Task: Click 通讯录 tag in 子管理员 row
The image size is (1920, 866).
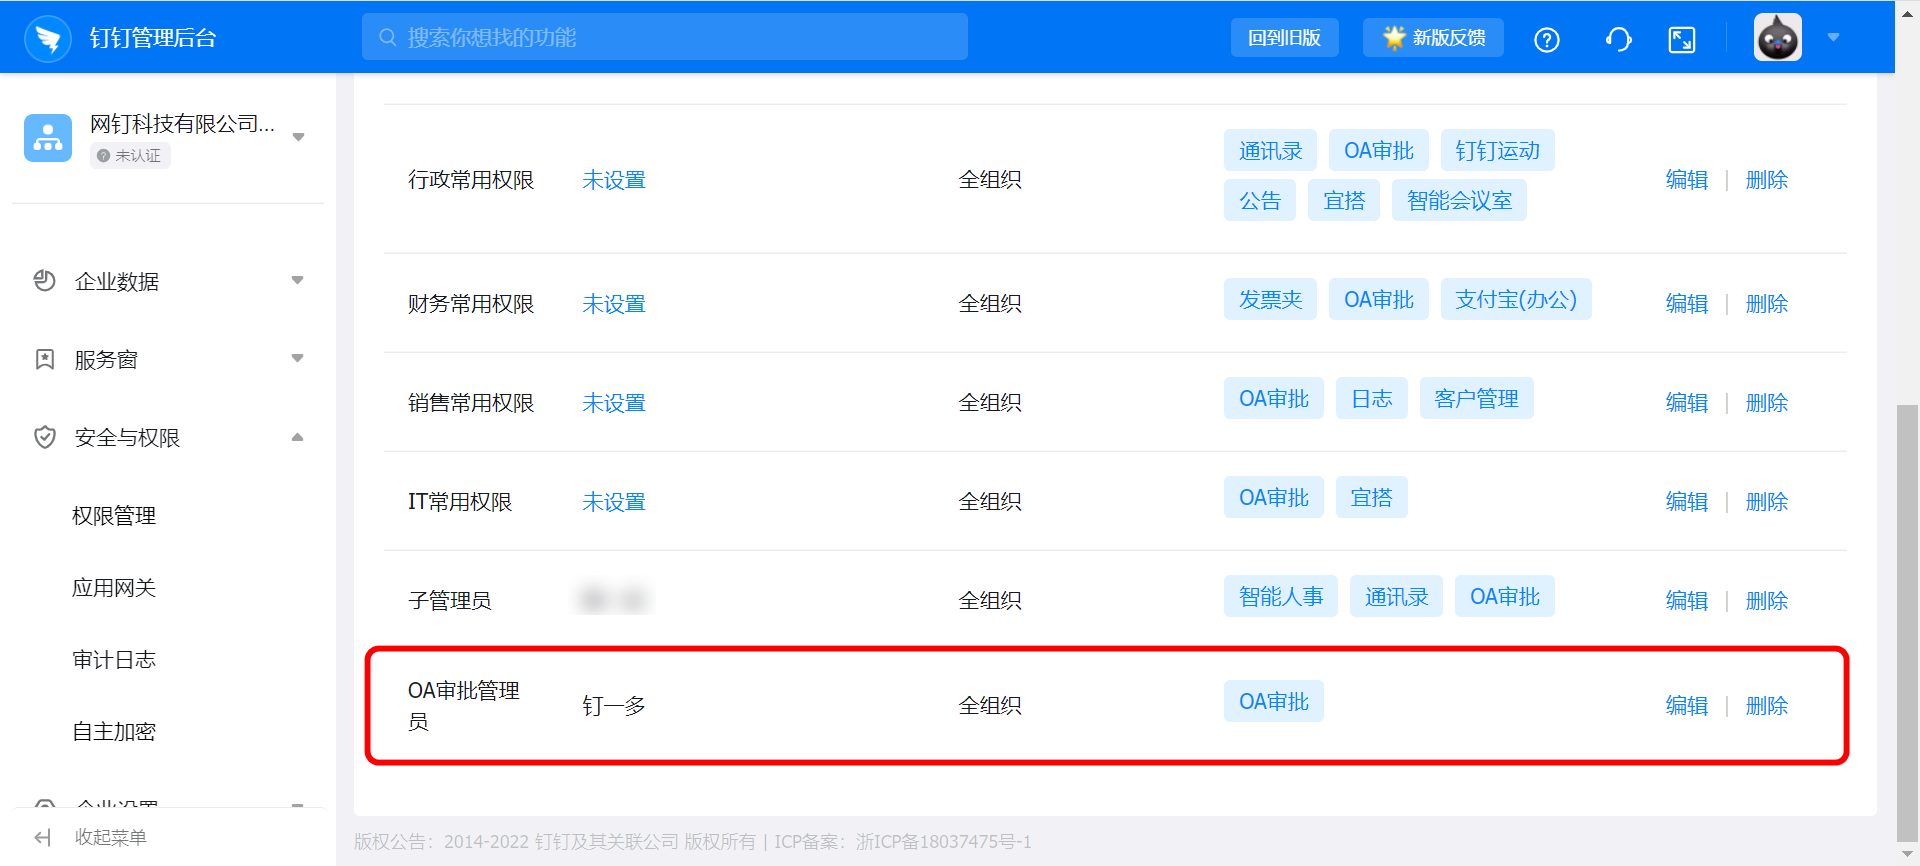Action: 1397,597
